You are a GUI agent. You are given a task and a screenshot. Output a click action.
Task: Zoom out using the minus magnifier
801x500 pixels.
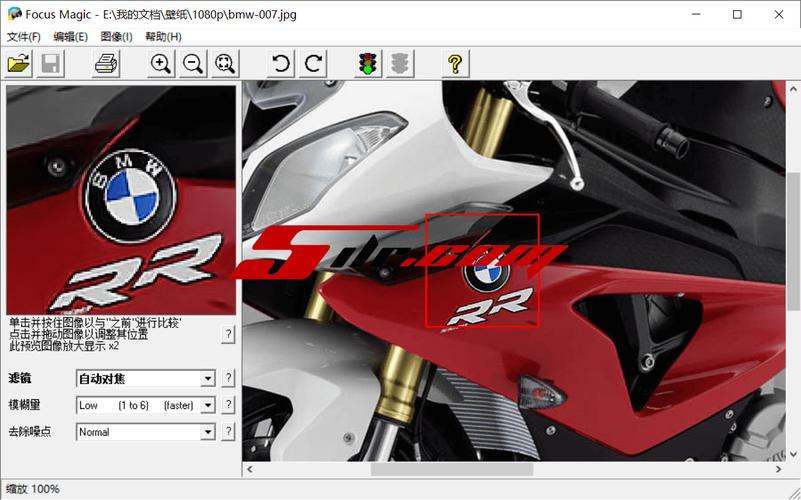coord(193,64)
